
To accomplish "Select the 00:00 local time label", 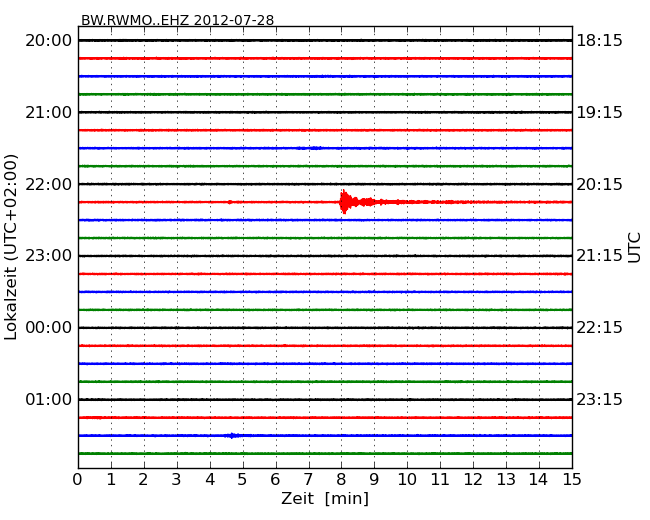I will (x=49, y=328).
